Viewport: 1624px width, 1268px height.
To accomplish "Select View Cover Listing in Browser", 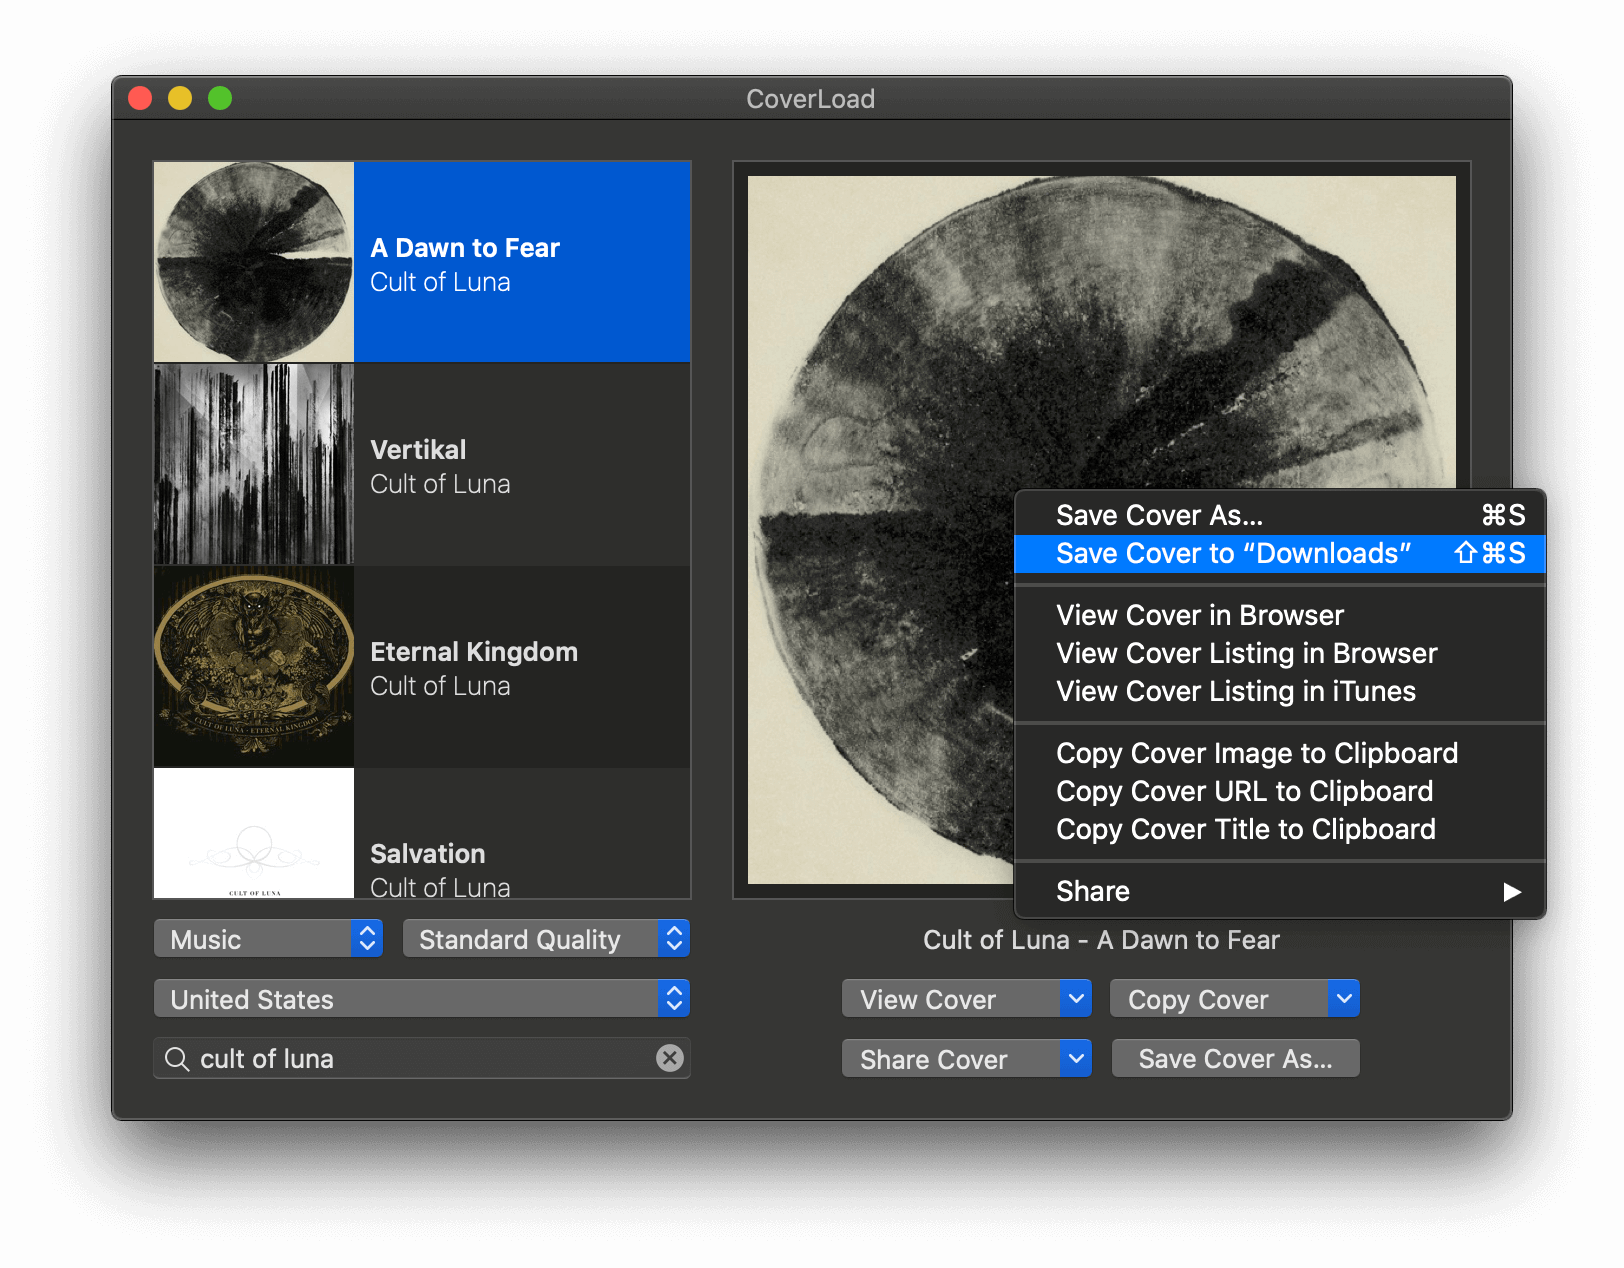I will tap(1280, 653).
